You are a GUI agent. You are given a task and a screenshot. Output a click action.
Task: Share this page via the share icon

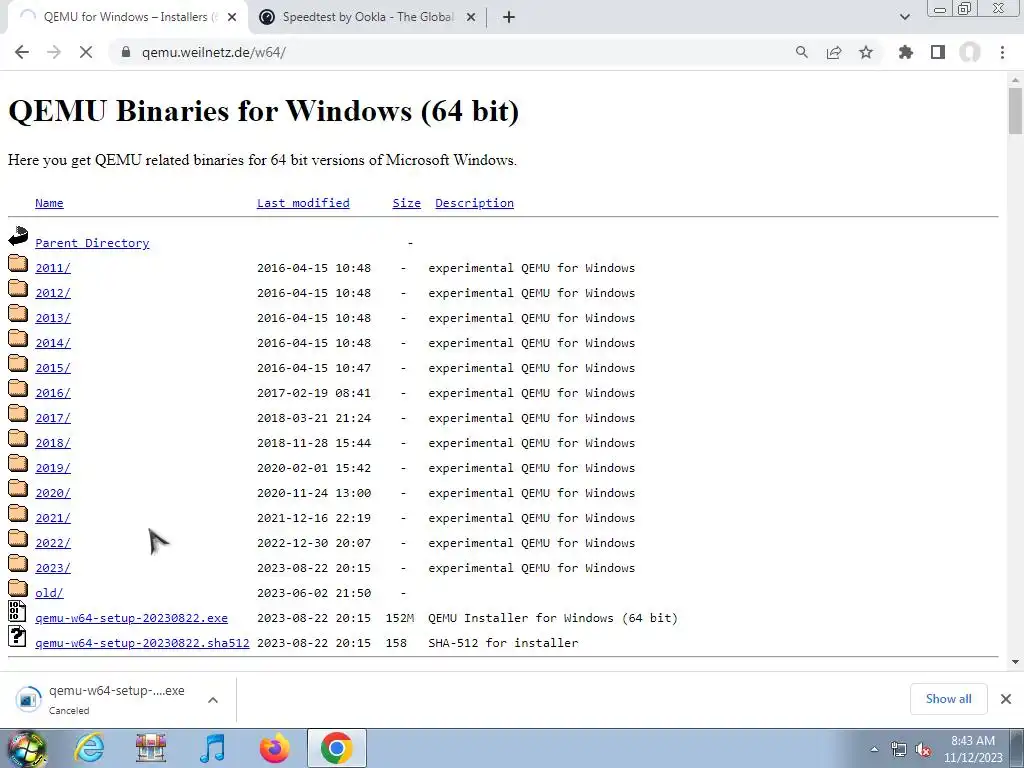pyautogui.click(x=834, y=52)
